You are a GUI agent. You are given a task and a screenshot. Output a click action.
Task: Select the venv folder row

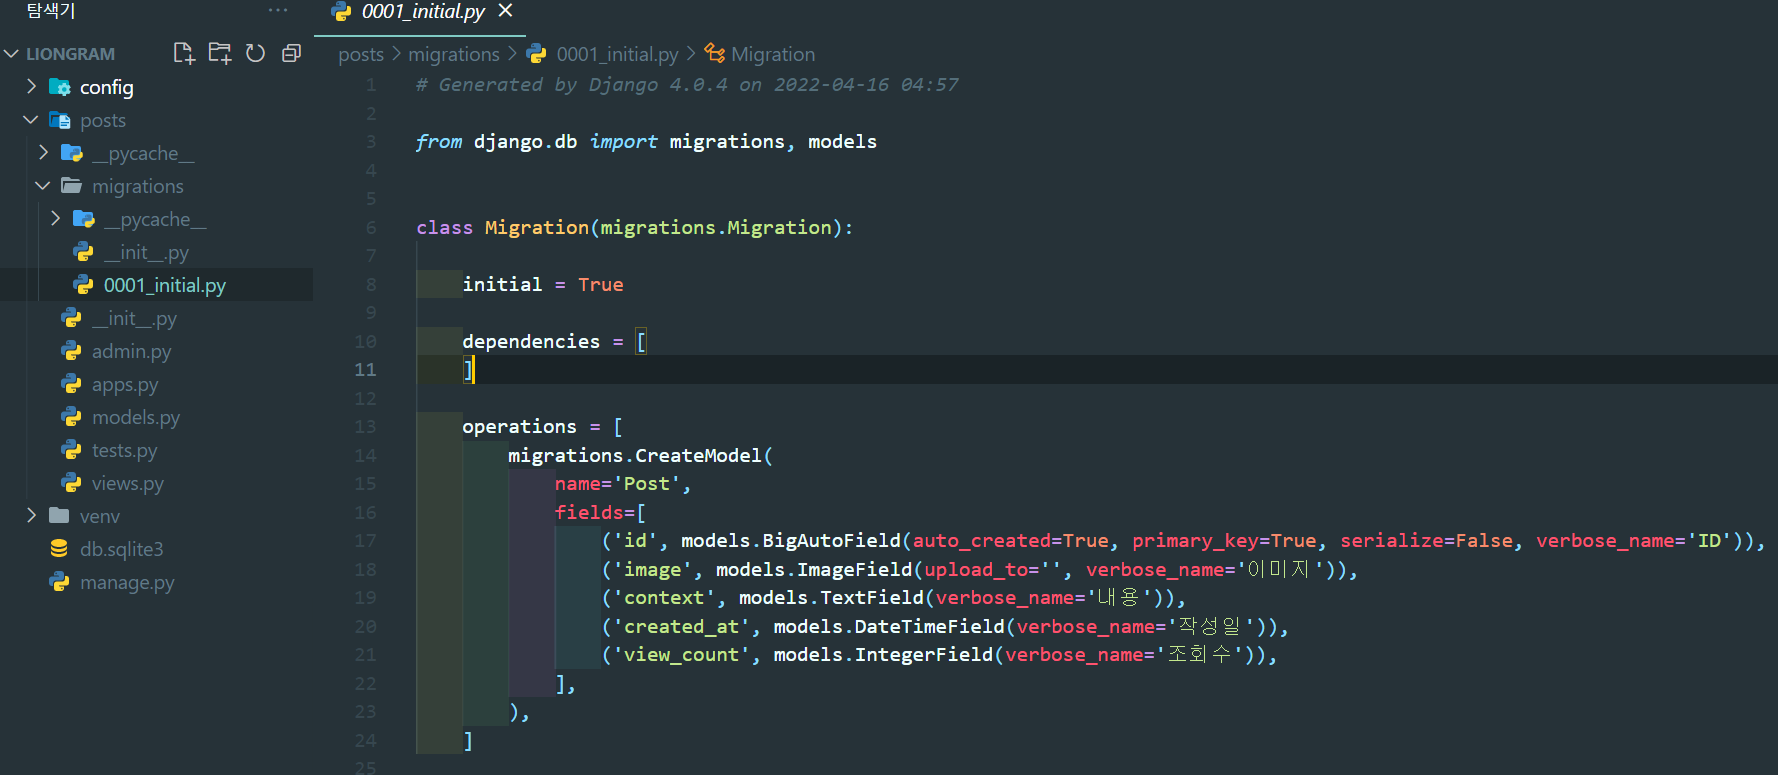coord(156,516)
